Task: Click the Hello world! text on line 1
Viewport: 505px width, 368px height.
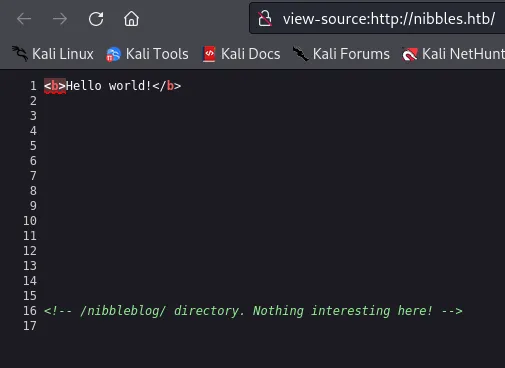Action: [109, 86]
